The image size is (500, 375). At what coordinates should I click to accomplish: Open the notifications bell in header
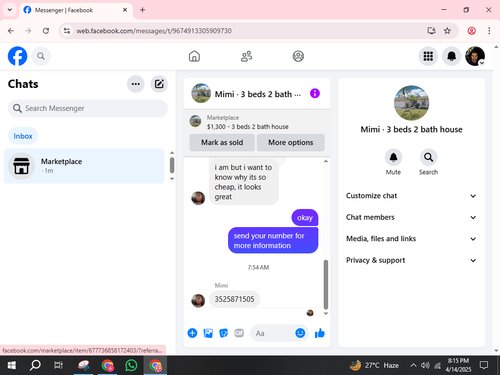tap(451, 56)
